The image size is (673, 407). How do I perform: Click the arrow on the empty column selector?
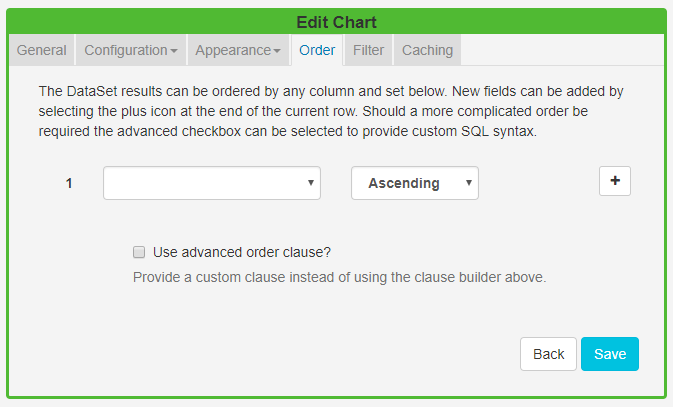pos(311,183)
